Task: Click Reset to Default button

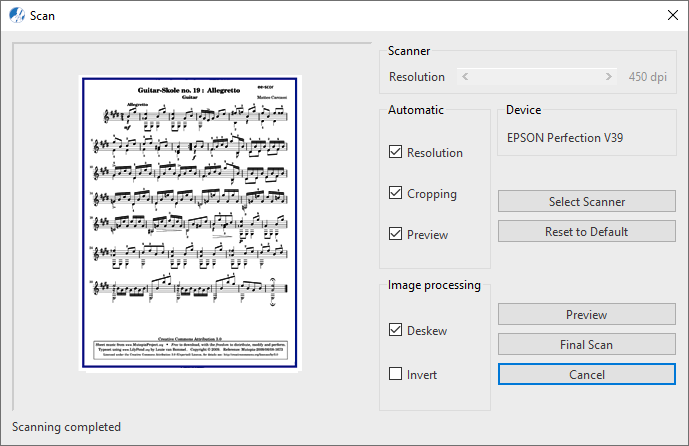Action: point(587,231)
